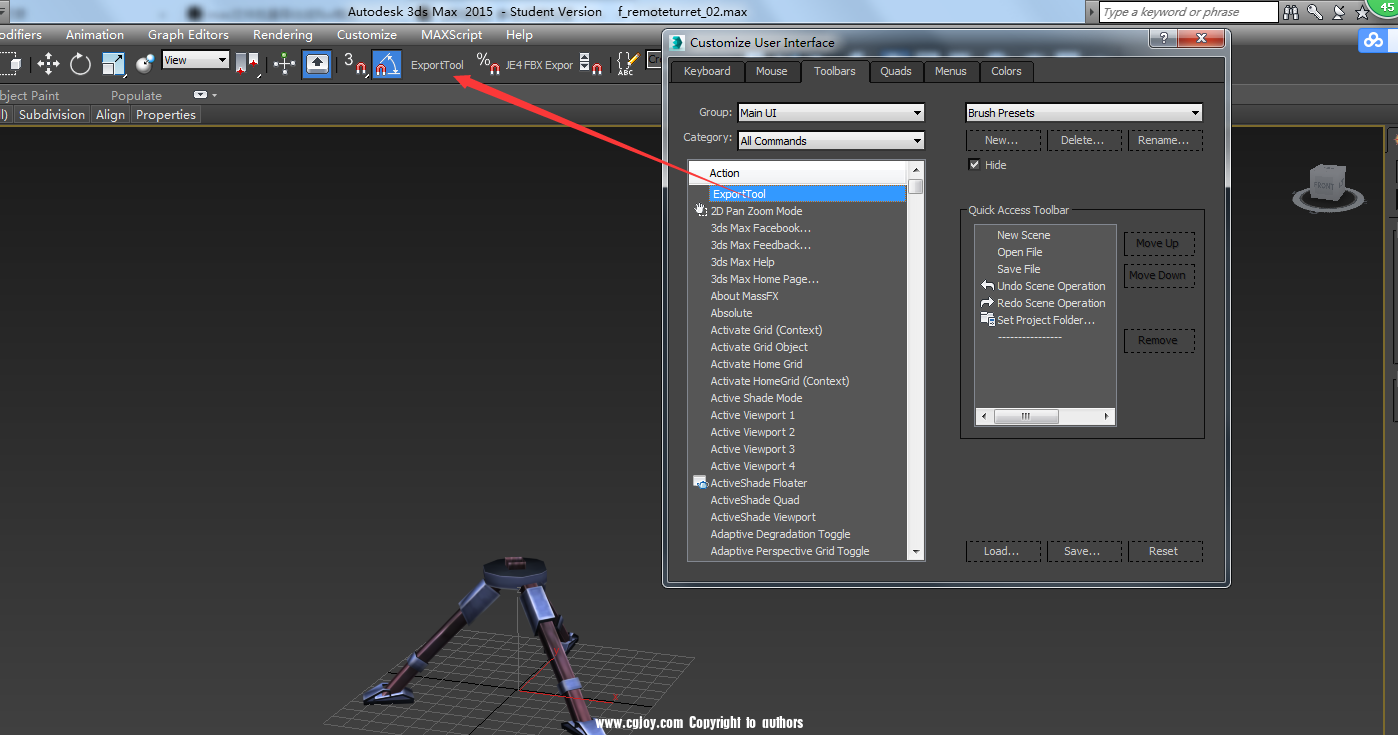
Task: Click the New... toolbar button
Action: 1003,140
